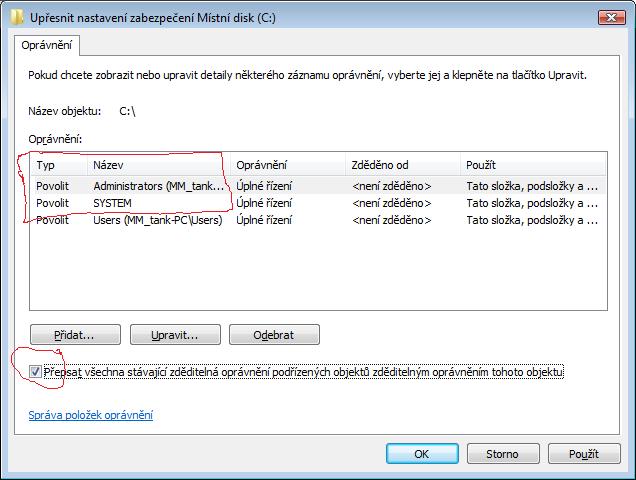Click the Použít column header
The height and width of the screenshot is (480, 636).
click(532, 164)
